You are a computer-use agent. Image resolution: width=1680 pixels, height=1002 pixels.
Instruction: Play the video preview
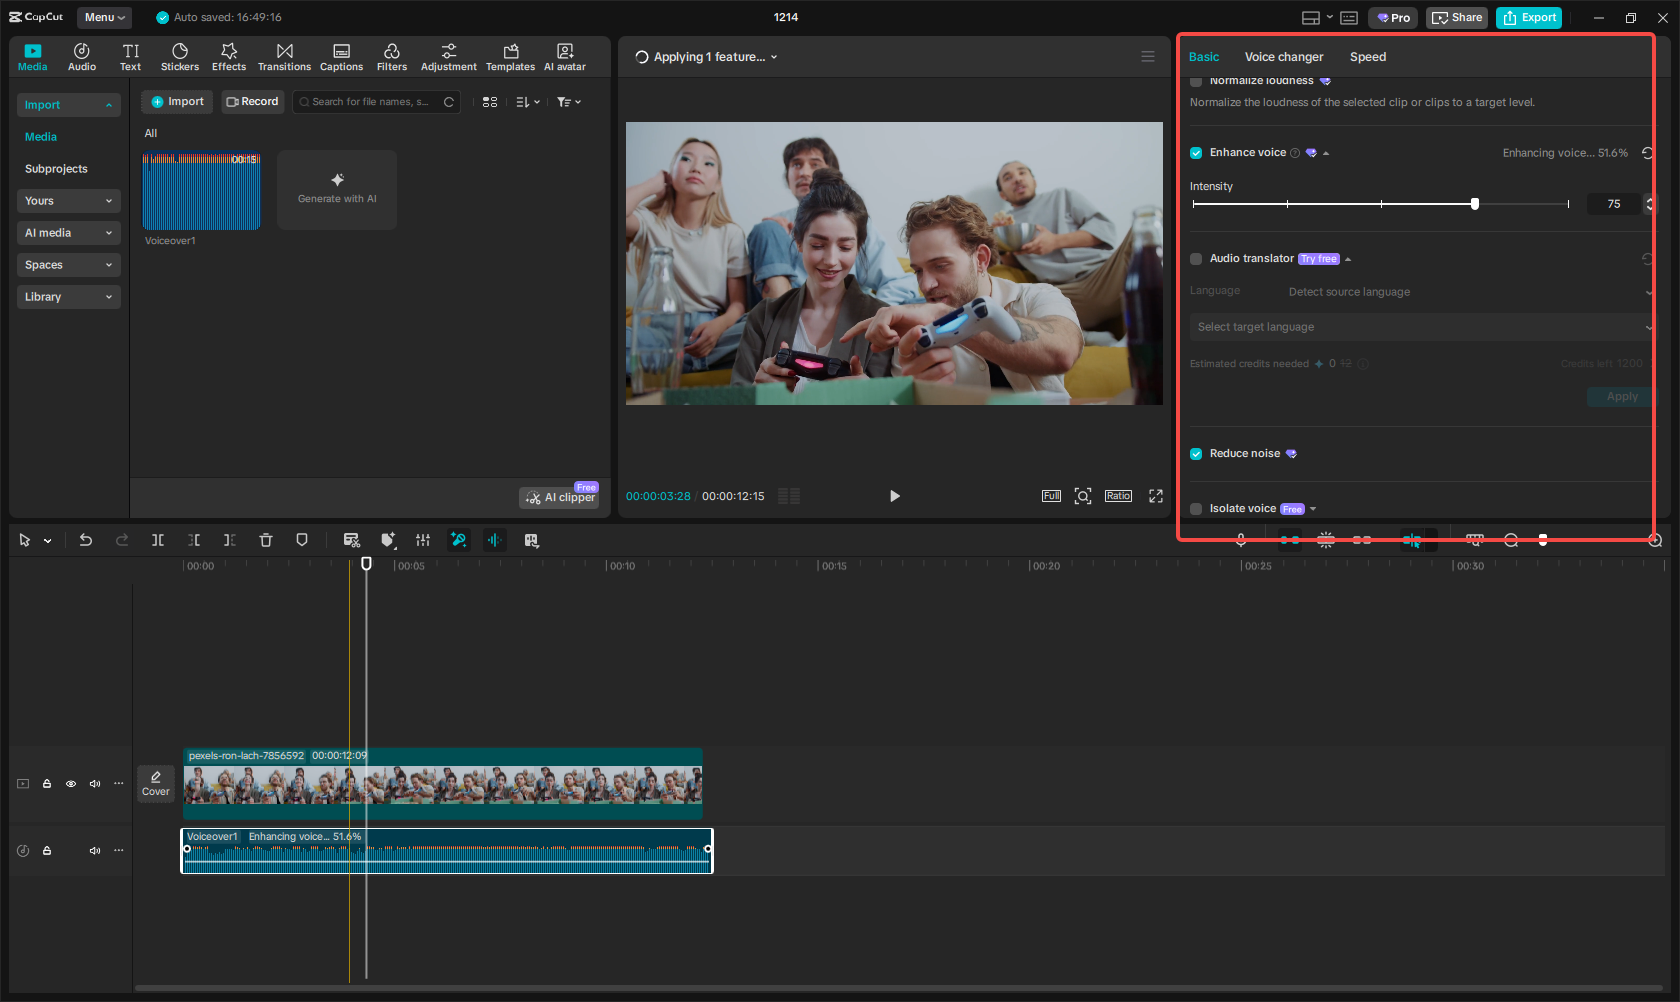click(894, 496)
